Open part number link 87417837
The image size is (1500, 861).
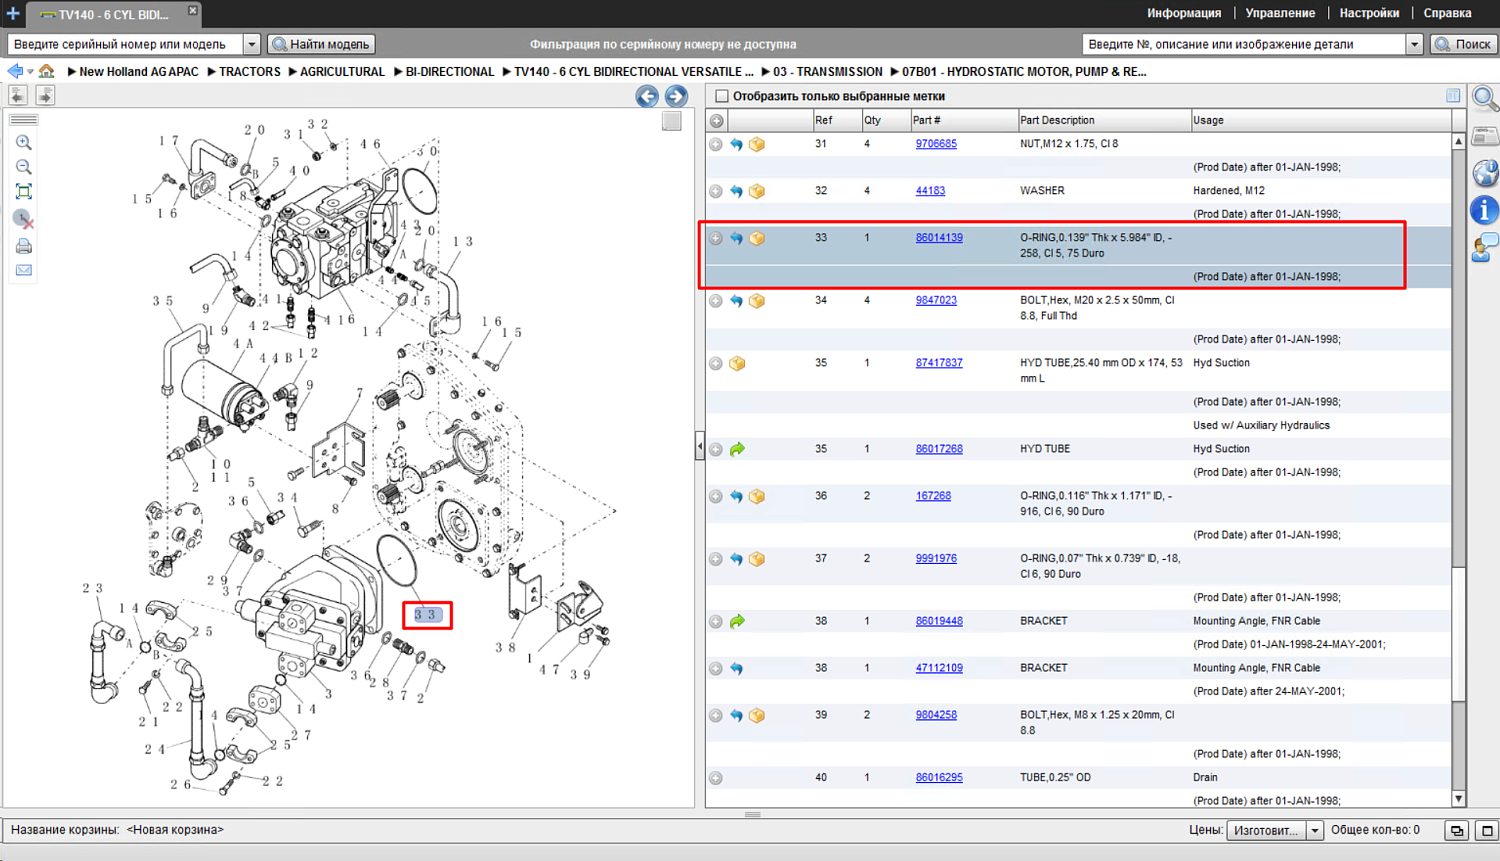coord(939,363)
